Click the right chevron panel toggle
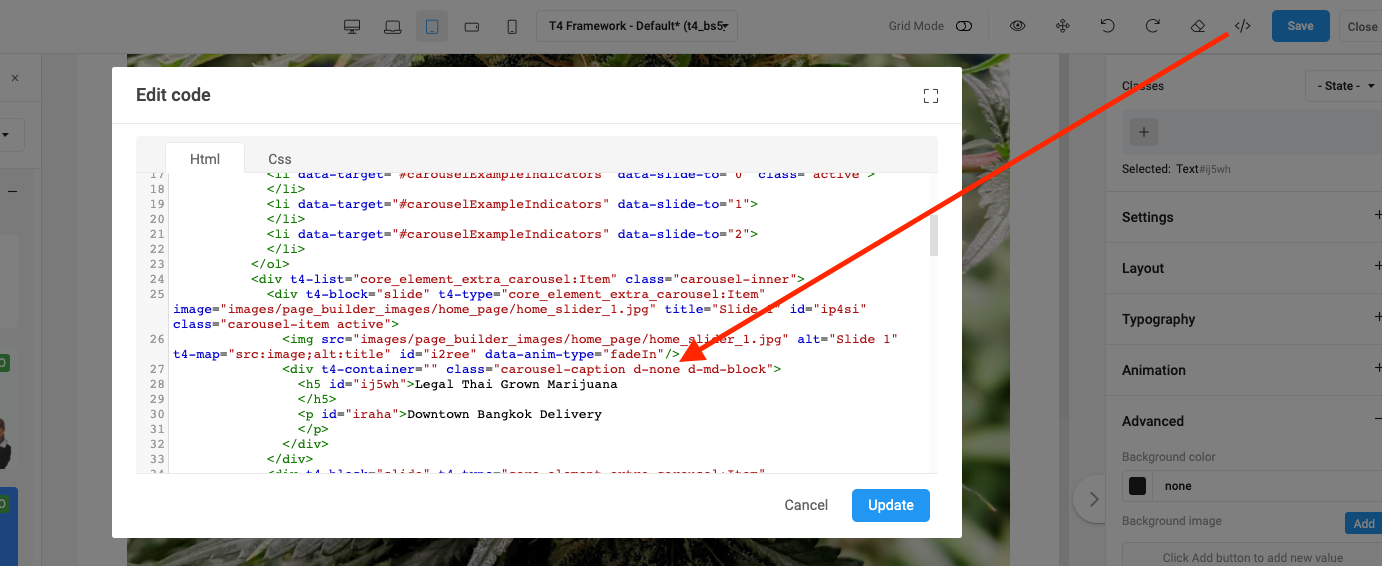Screen dimensions: 1382x566 point(1094,499)
